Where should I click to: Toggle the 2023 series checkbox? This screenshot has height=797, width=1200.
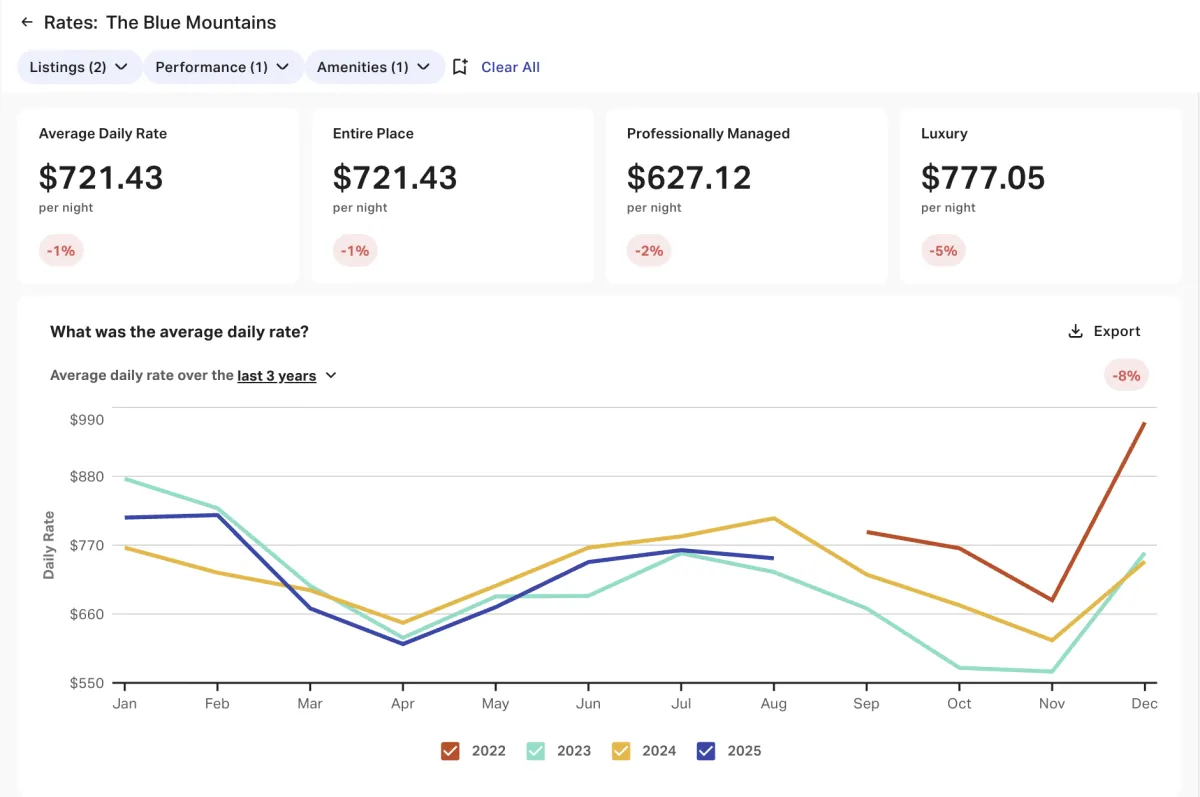(x=536, y=751)
